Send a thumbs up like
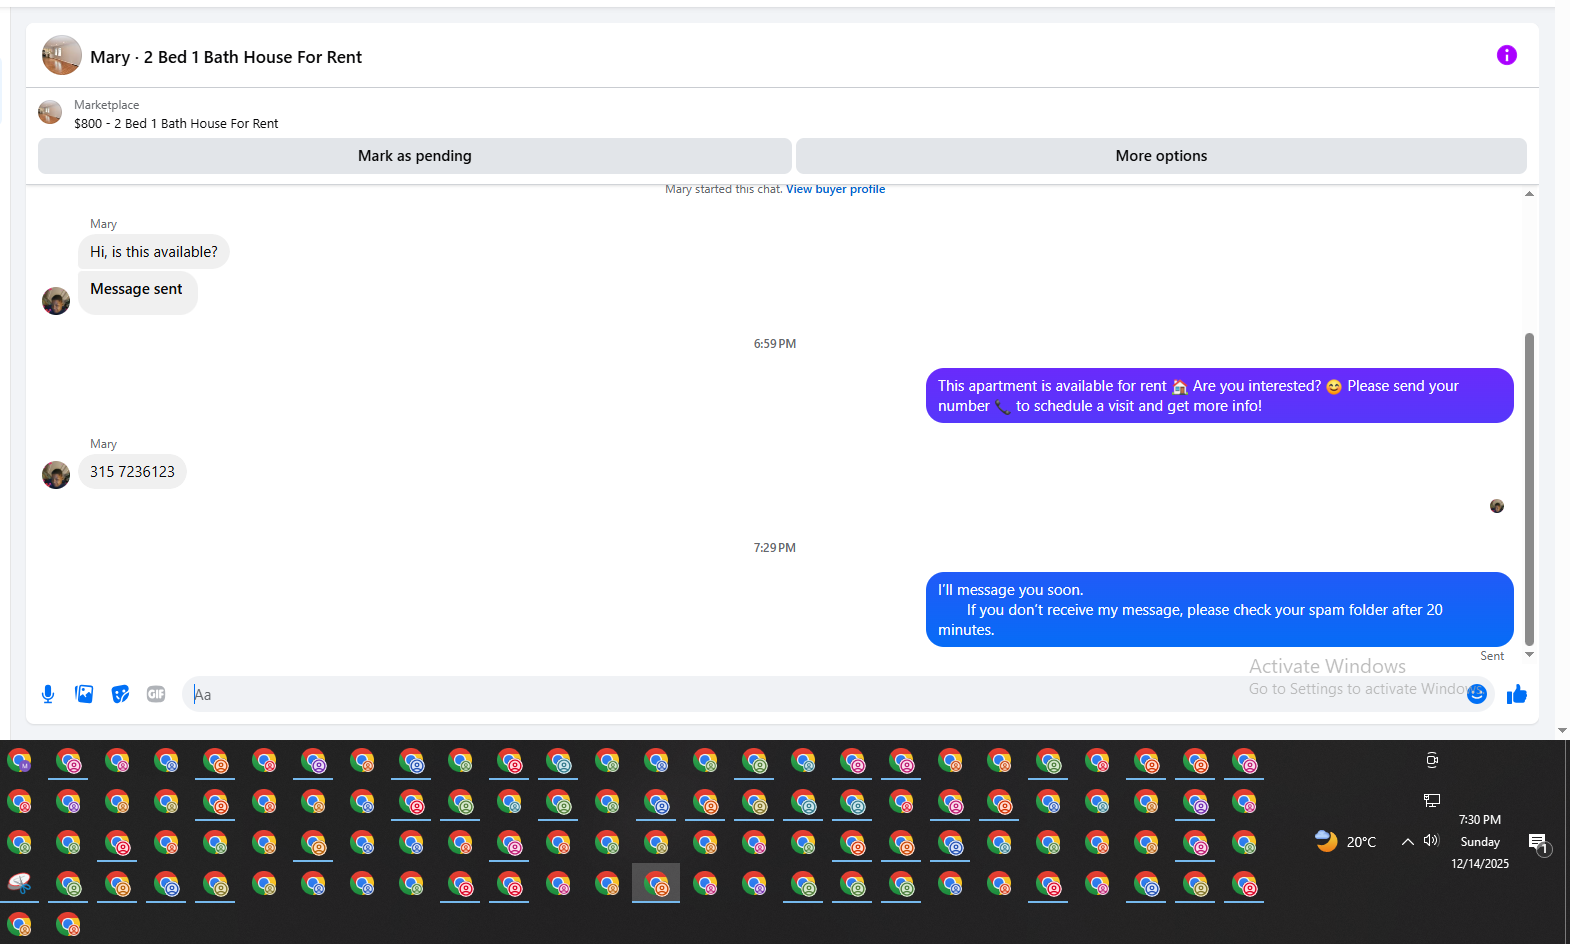 (x=1517, y=694)
